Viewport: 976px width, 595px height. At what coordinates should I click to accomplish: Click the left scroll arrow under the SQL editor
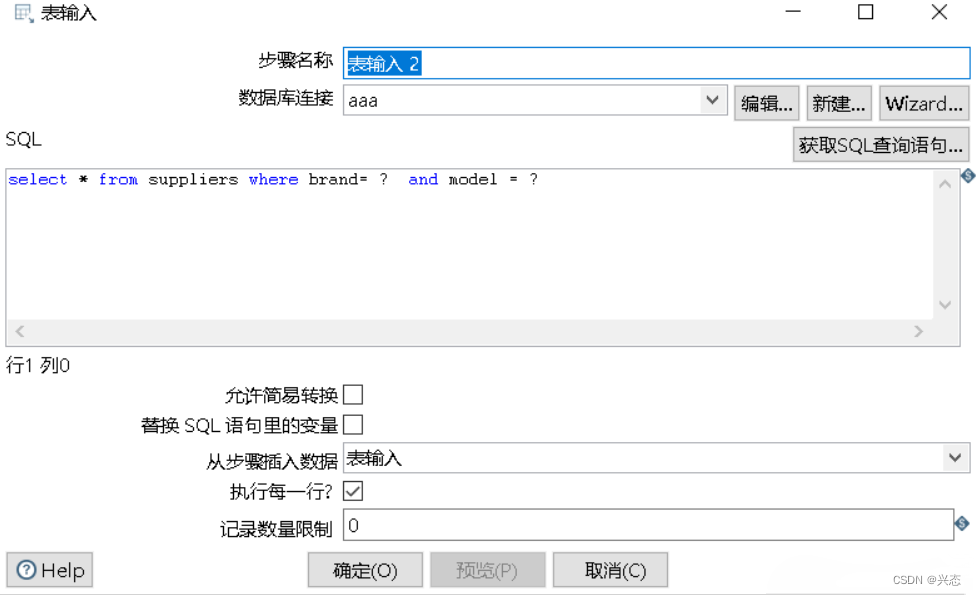point(19,331)
